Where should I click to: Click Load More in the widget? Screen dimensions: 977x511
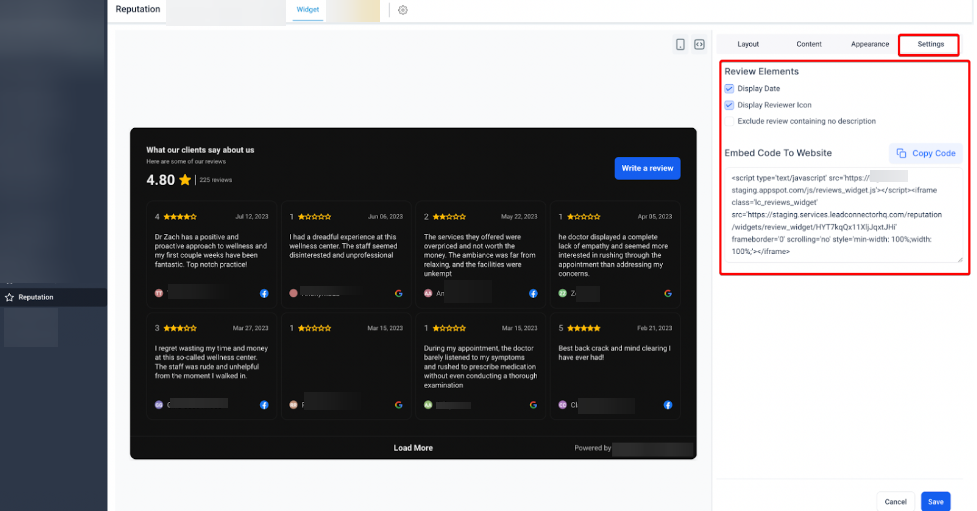tap(413, 448)
